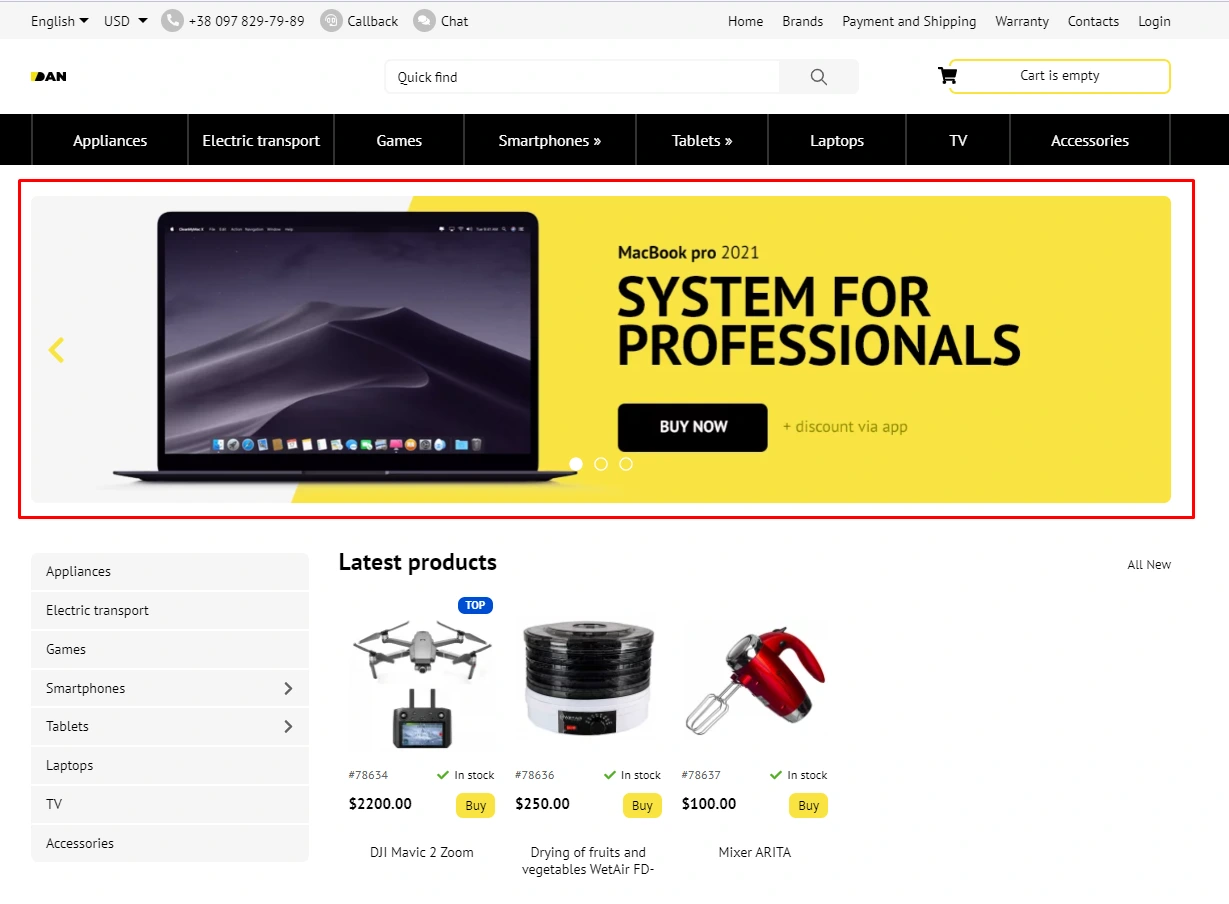This screenshot has width=1229, height=904.
Task: Click the phone icon beside the number
Action: 172,21
